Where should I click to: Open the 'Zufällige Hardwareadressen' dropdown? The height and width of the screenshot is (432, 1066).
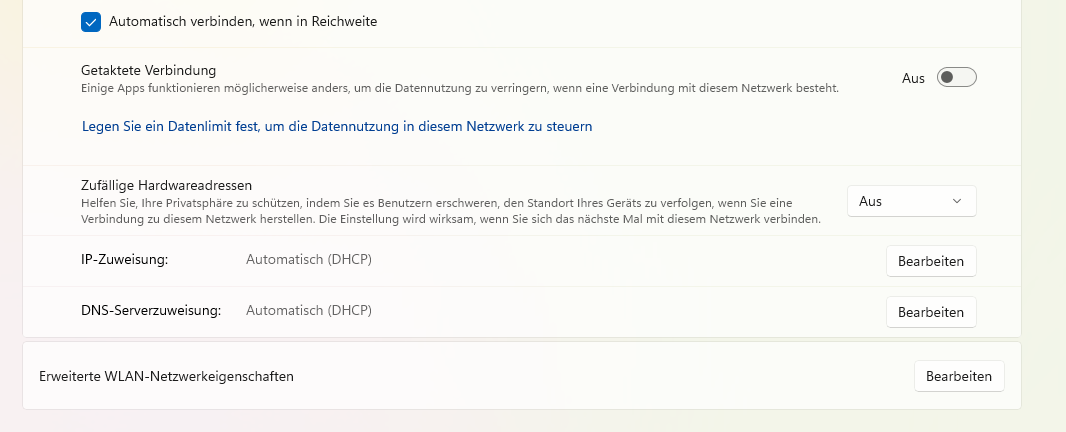coord(910,201)
